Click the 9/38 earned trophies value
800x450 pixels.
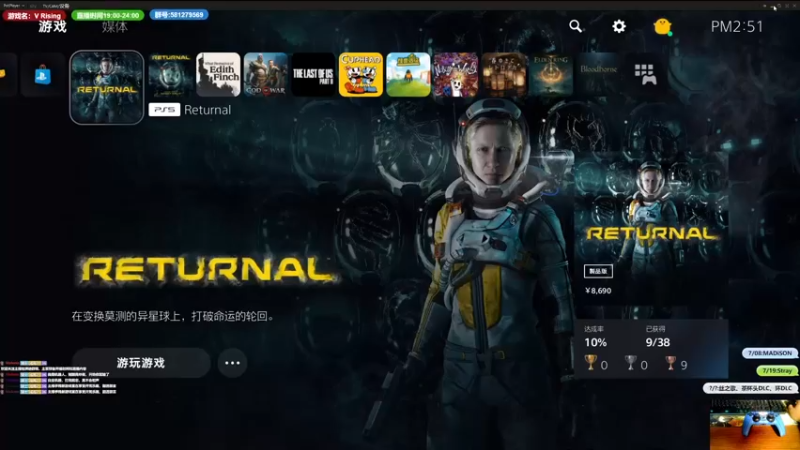pos(658,342)
